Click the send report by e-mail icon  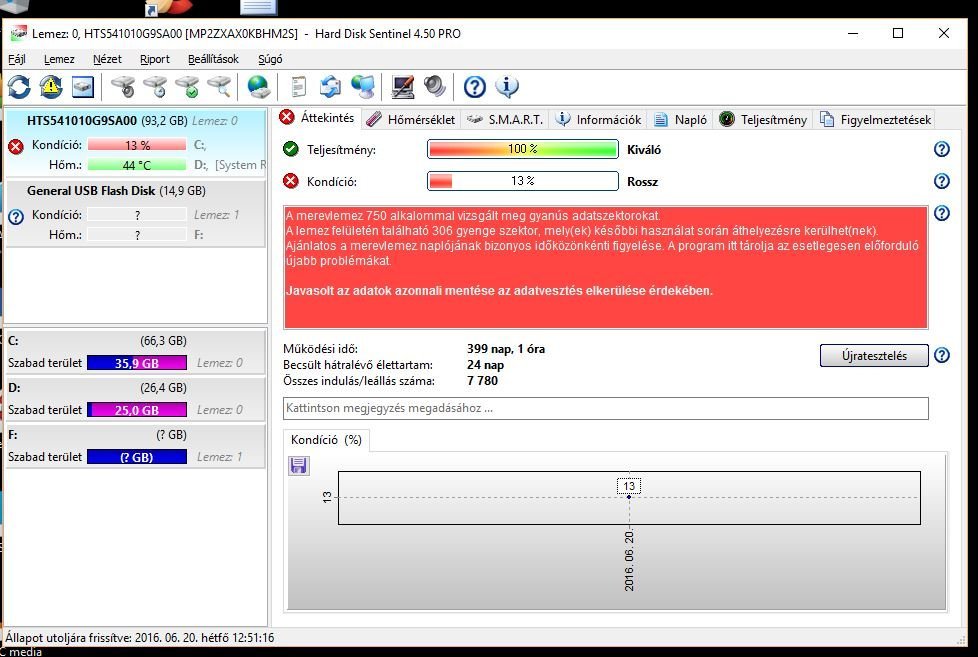[330, 87]
